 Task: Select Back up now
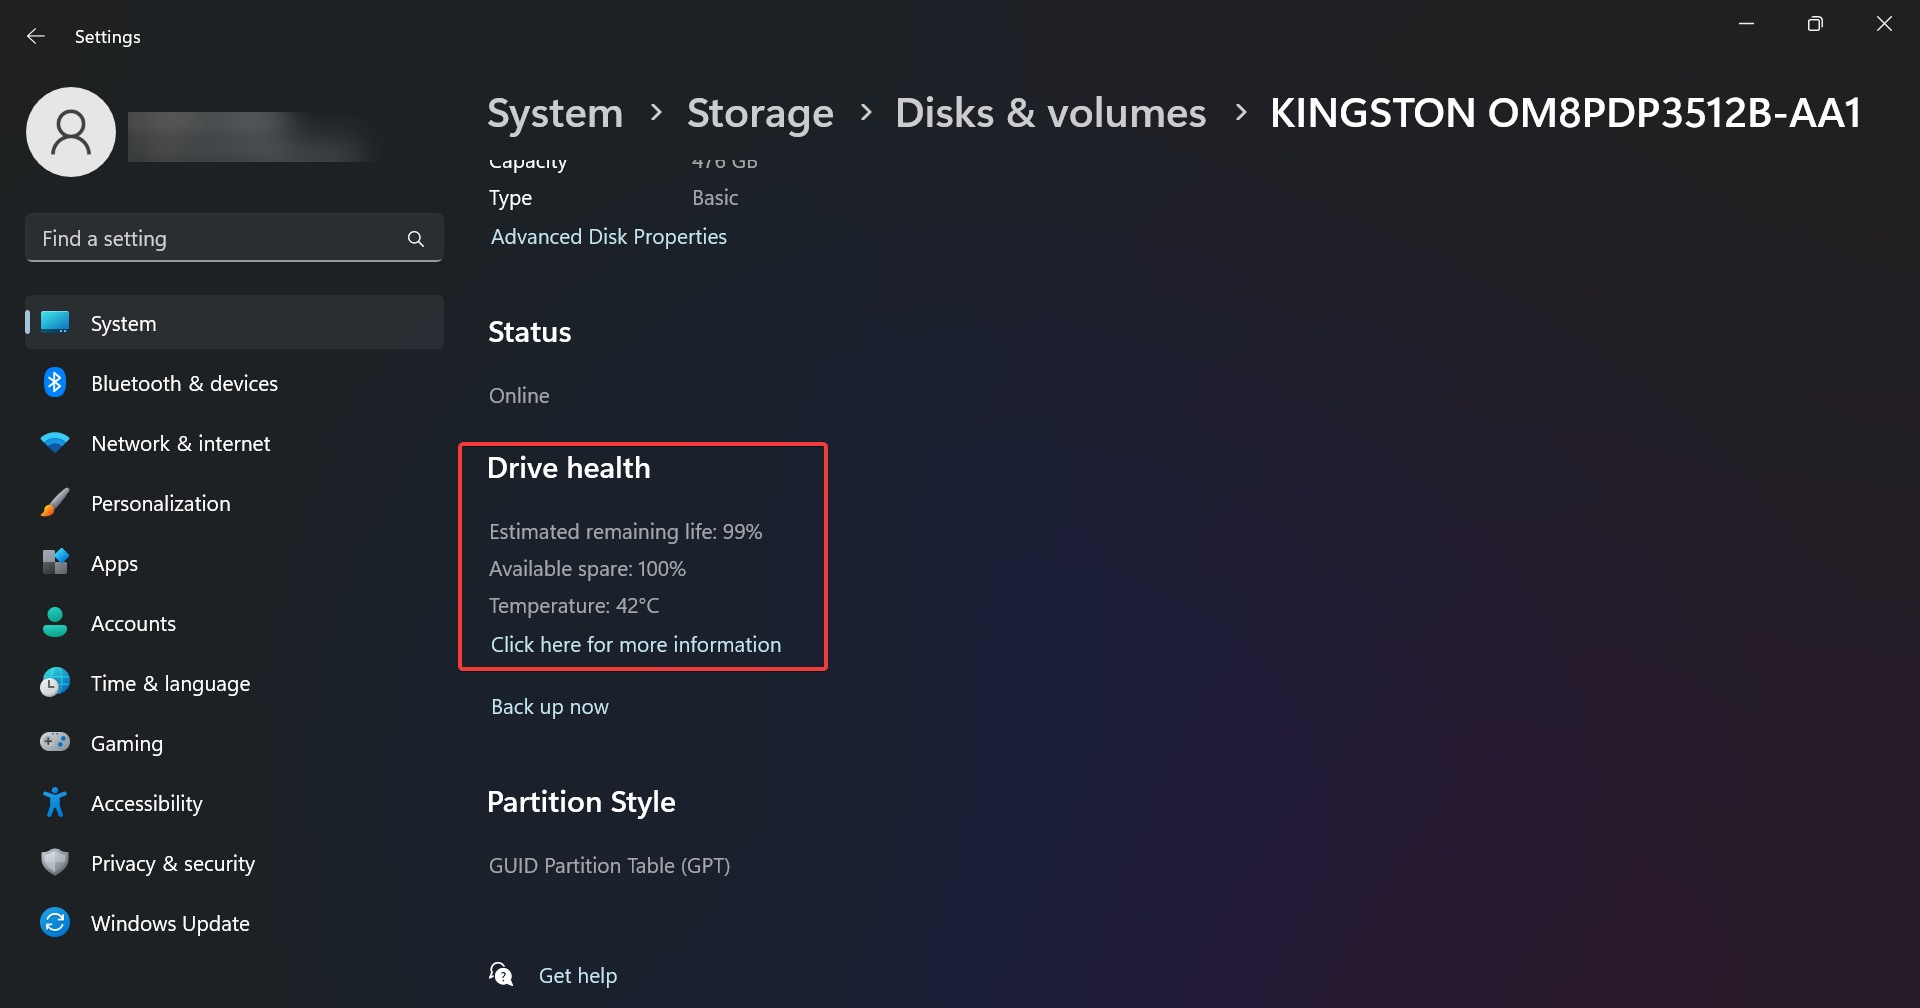[x=549, y=706]
